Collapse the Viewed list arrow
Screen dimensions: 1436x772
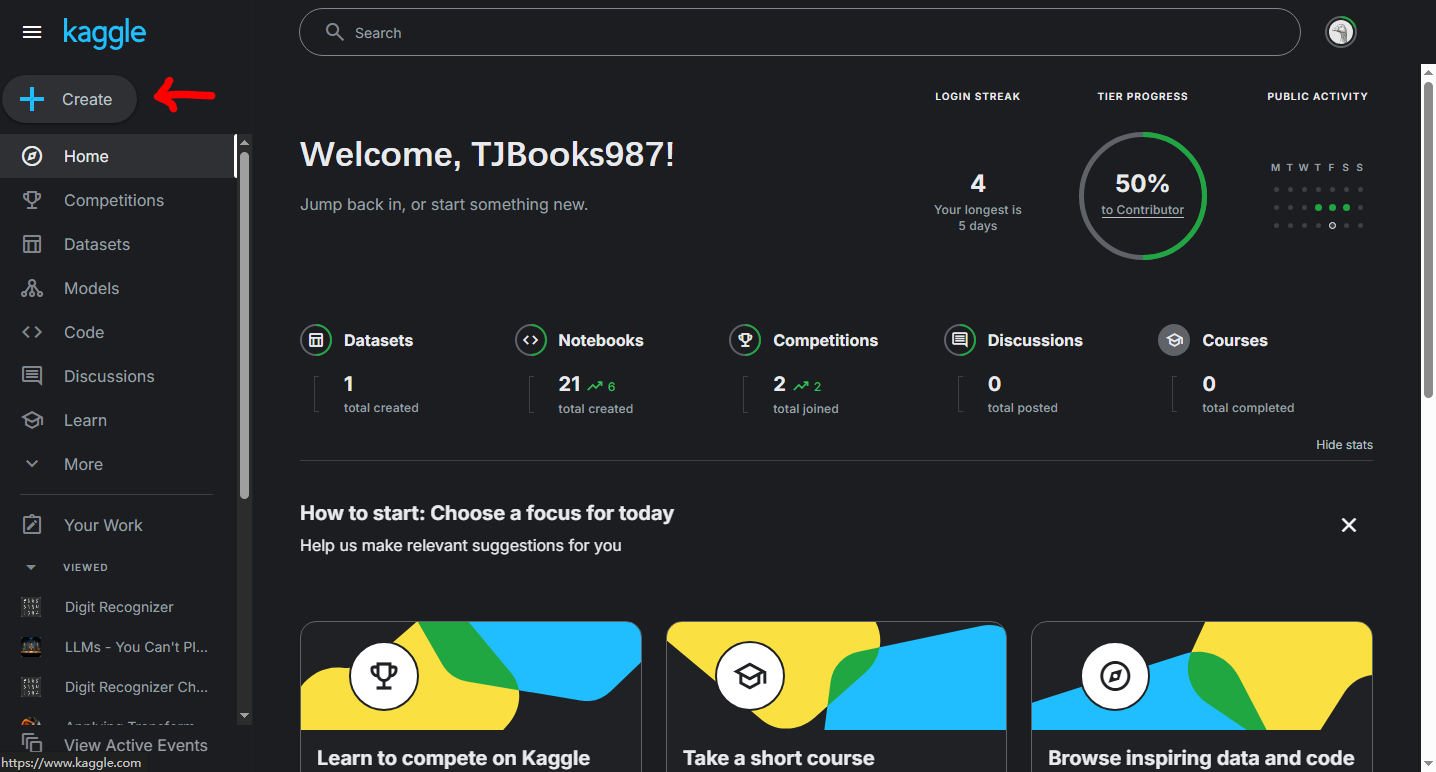click(x=31, y=567)
